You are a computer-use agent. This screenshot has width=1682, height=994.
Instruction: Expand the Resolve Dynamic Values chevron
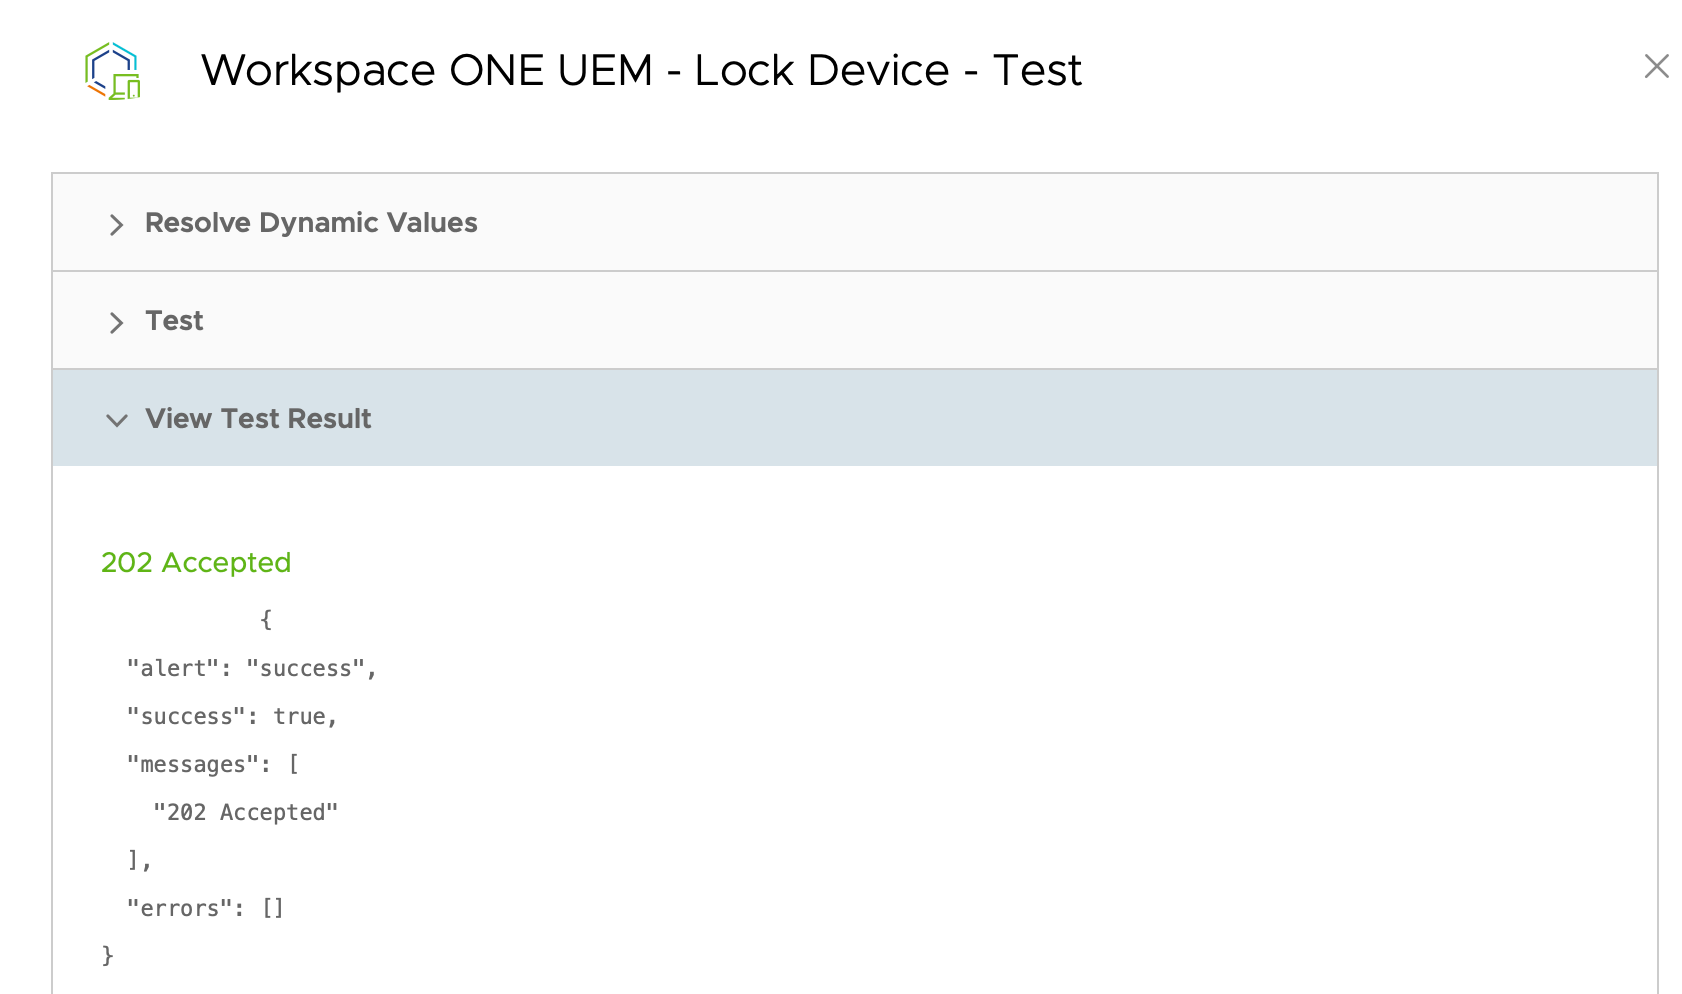pos(116,224)
